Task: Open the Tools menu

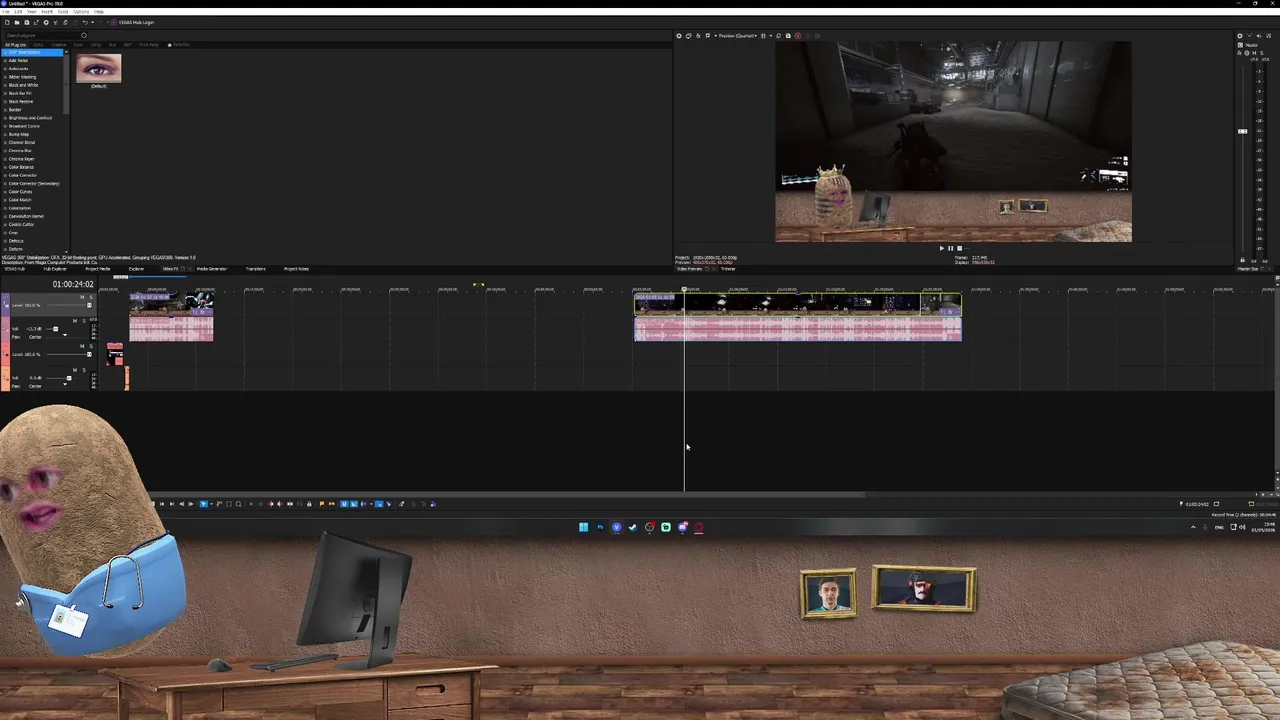Action: point(63,12)
